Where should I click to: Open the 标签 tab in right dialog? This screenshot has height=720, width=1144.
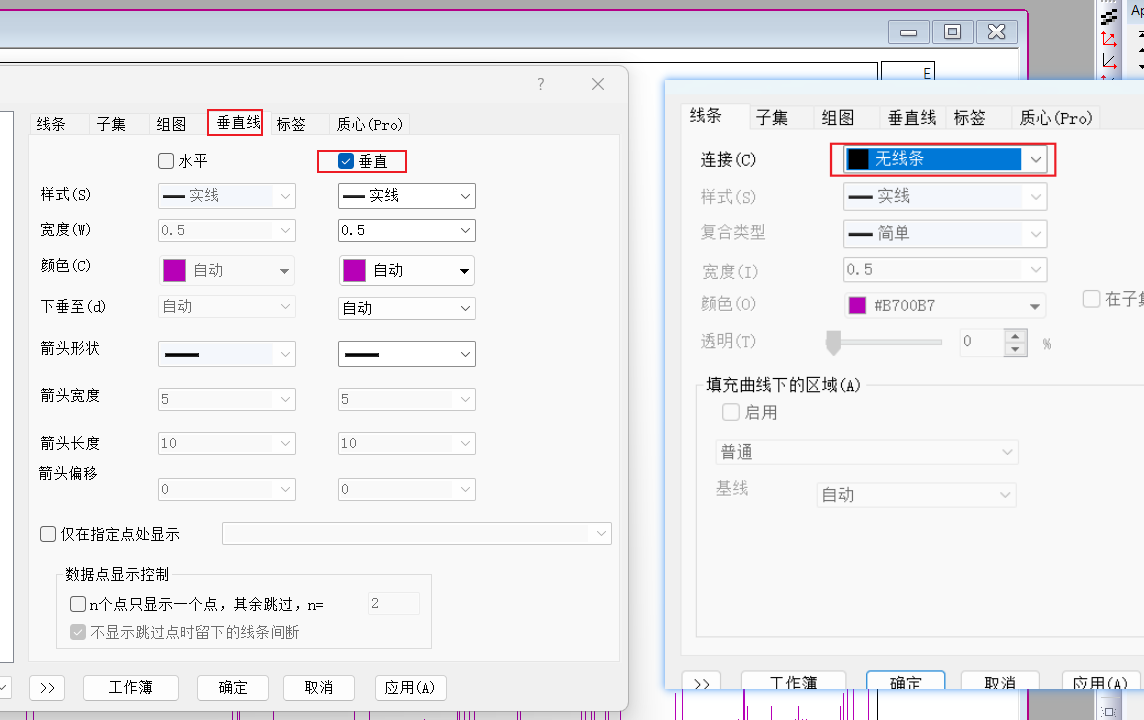970,117
